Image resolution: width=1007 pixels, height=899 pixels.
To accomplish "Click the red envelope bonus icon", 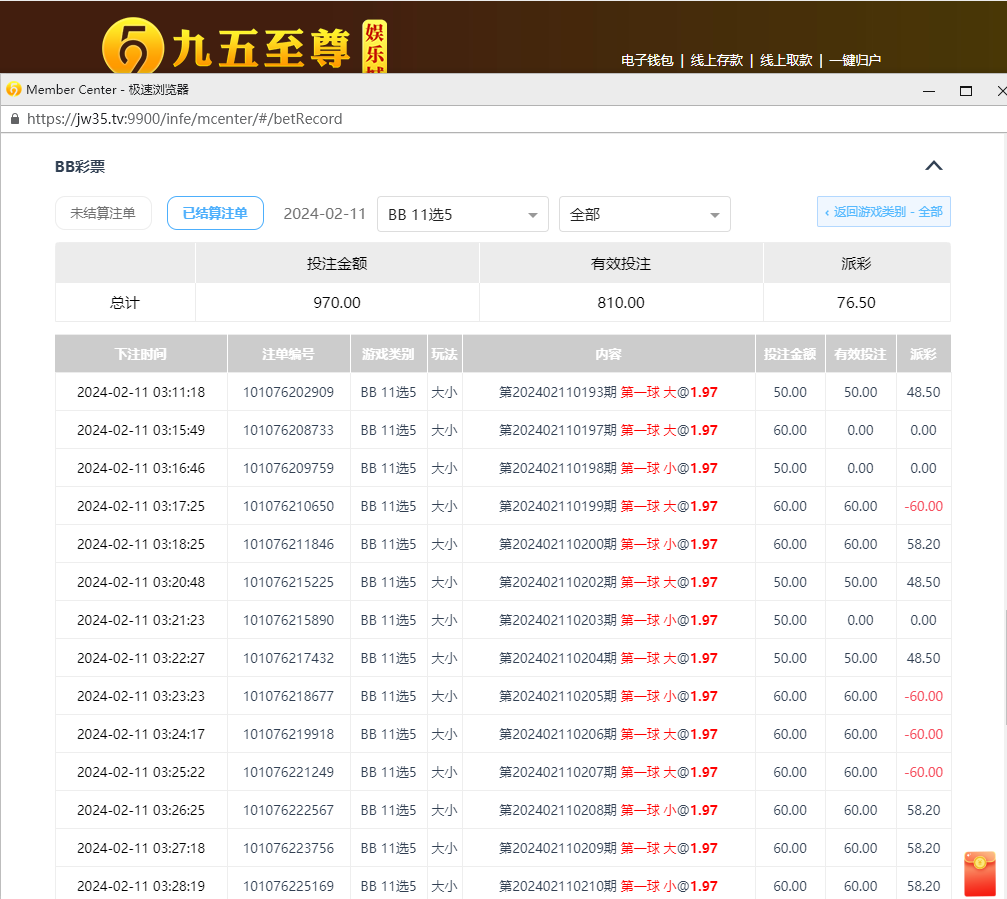I will tap(979, 873).
